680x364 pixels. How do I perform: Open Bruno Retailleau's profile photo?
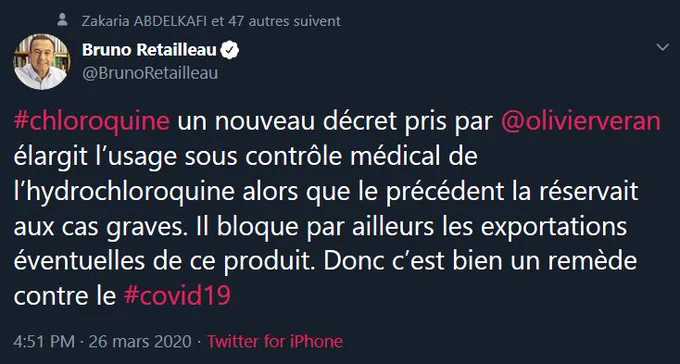tap(42, 61)
